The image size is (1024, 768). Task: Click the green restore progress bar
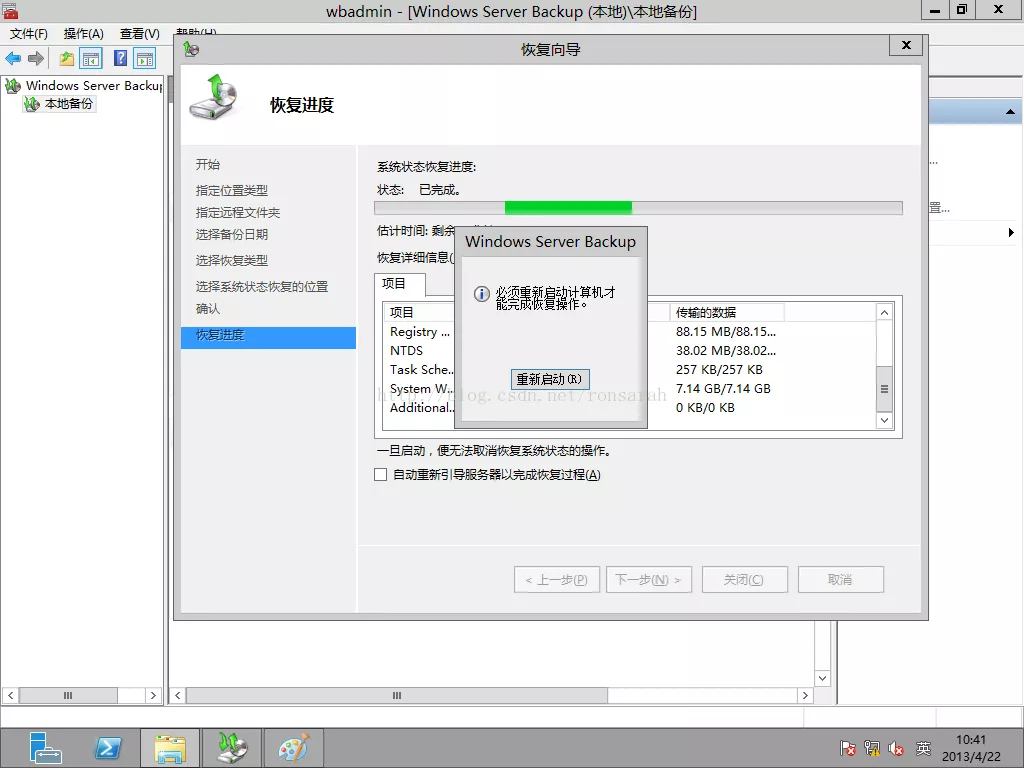(568, 208)
